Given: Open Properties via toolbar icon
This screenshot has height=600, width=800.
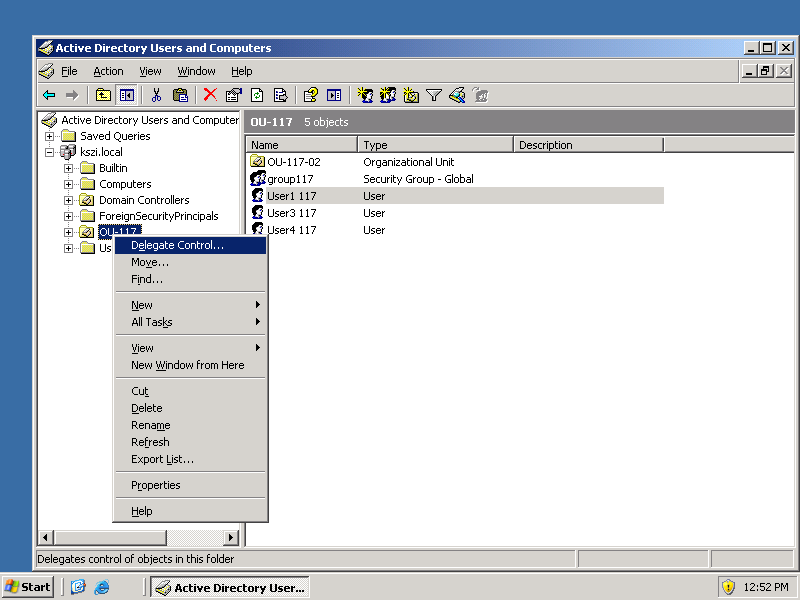Looking at the screenshot, I should tap(234, 95).
